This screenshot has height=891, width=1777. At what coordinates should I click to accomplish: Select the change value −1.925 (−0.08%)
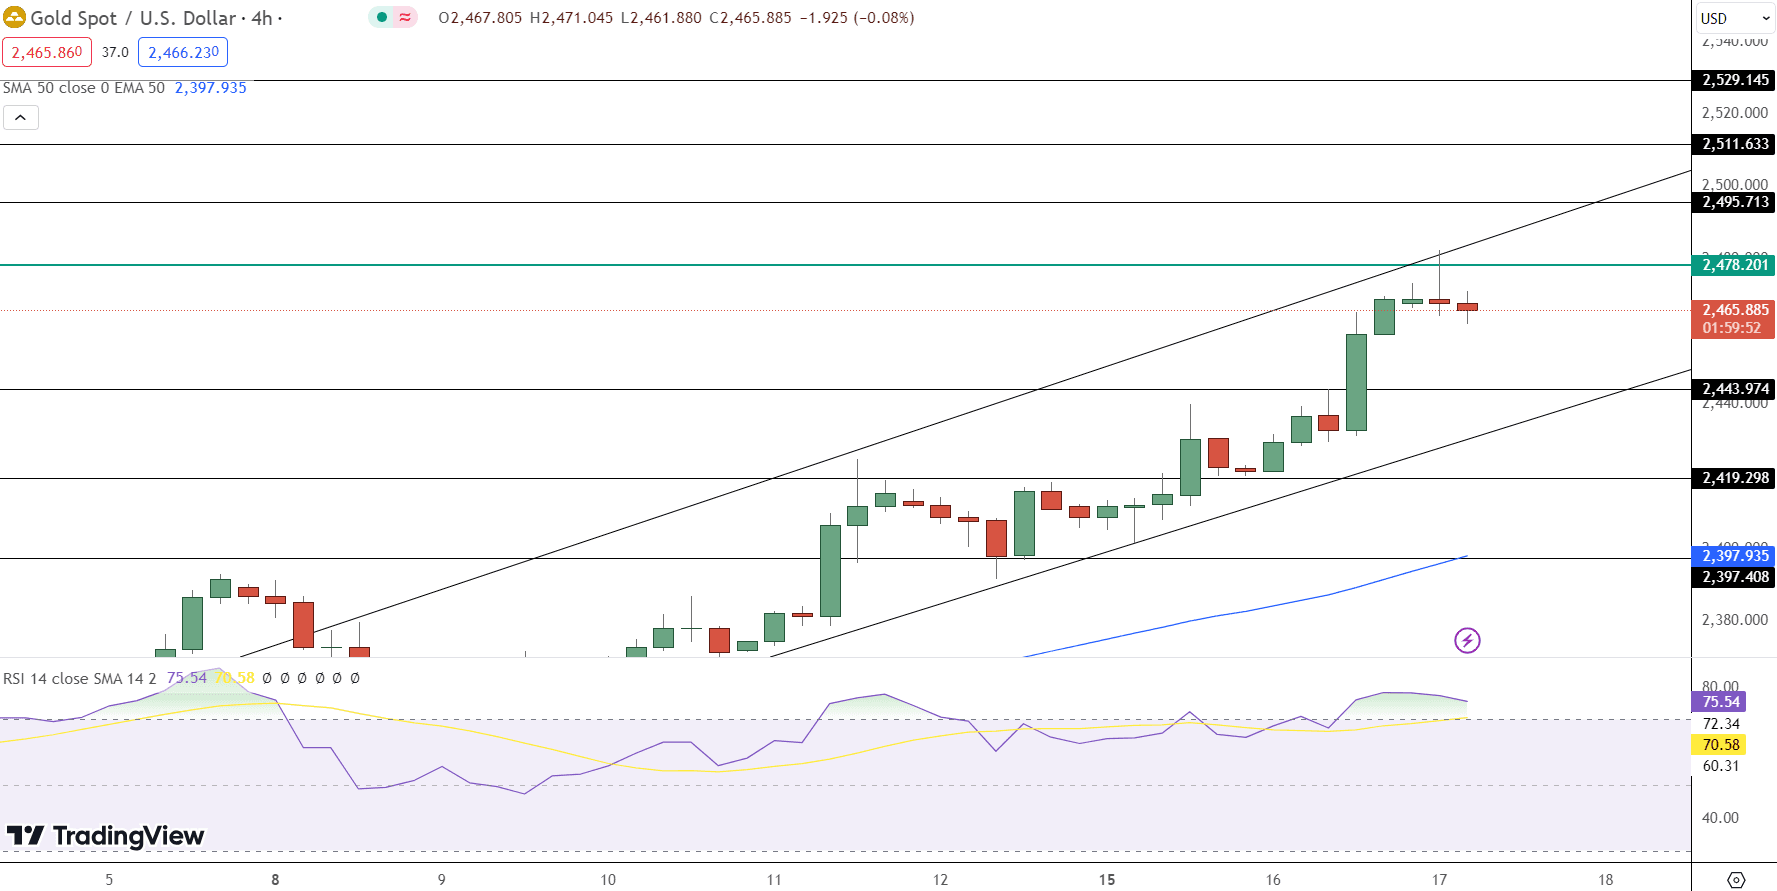tap(857, 18)
